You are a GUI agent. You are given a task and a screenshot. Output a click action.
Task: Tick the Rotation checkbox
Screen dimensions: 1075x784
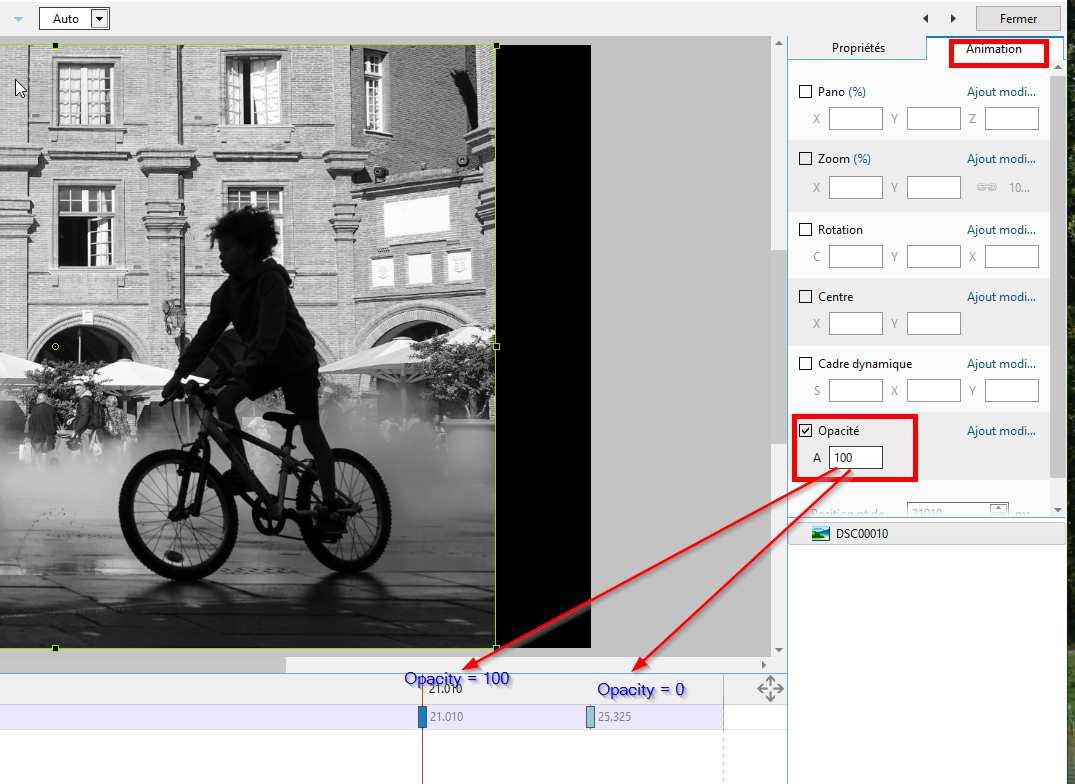tap(806, 230)
